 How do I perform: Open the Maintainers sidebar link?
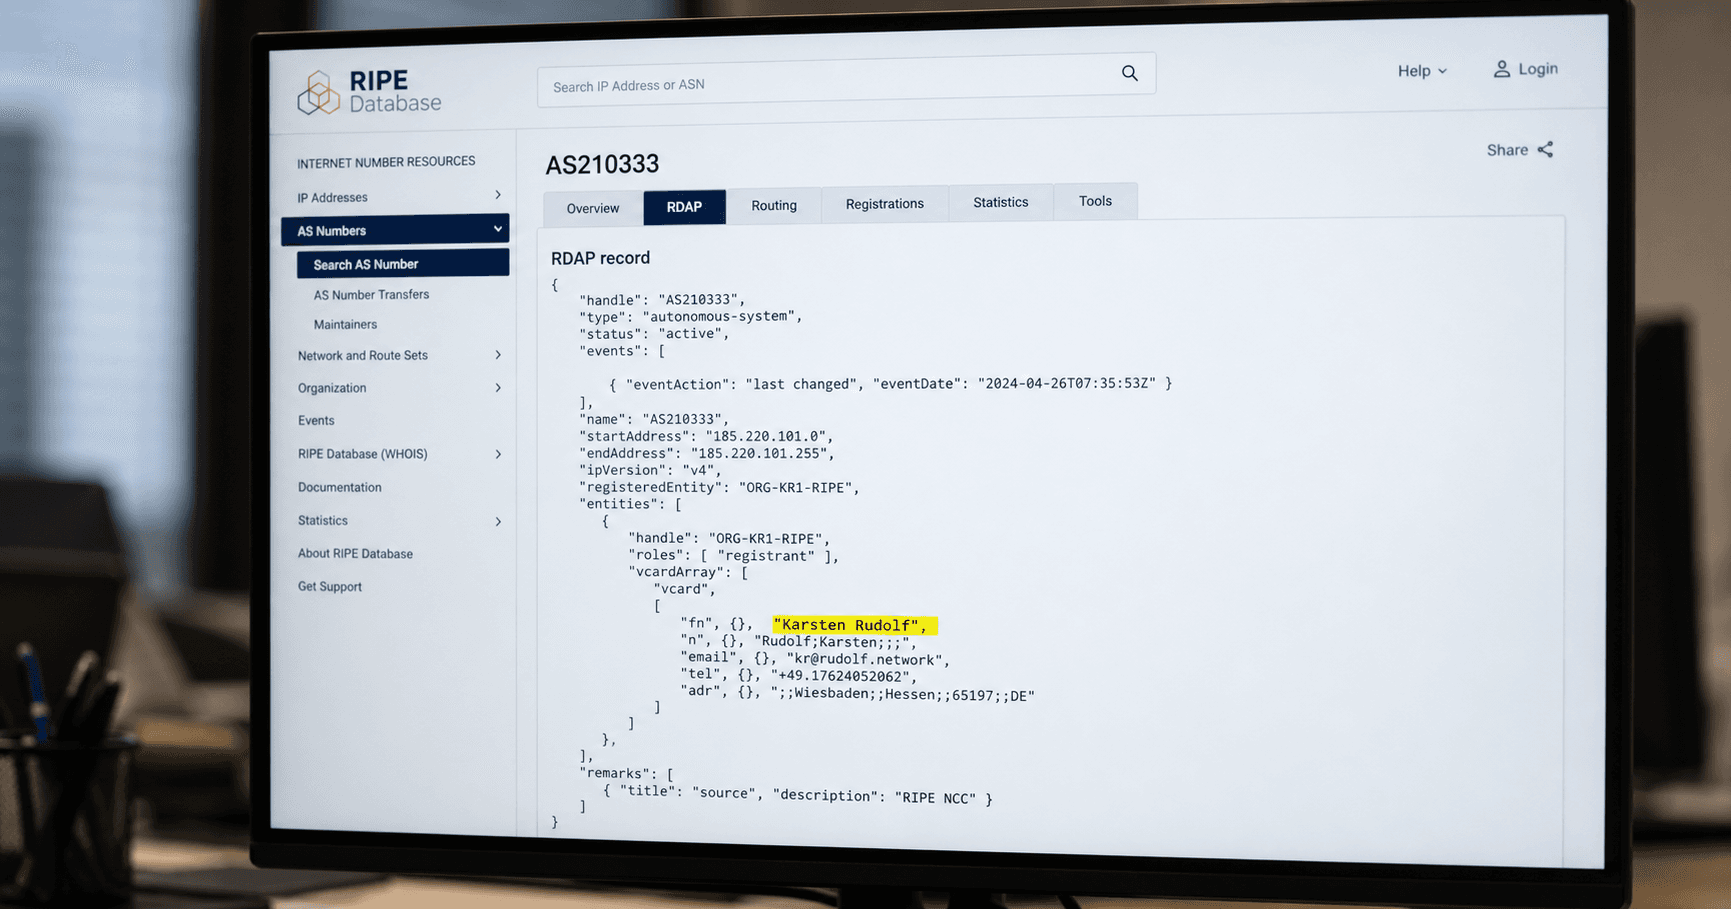click(345, 325)
